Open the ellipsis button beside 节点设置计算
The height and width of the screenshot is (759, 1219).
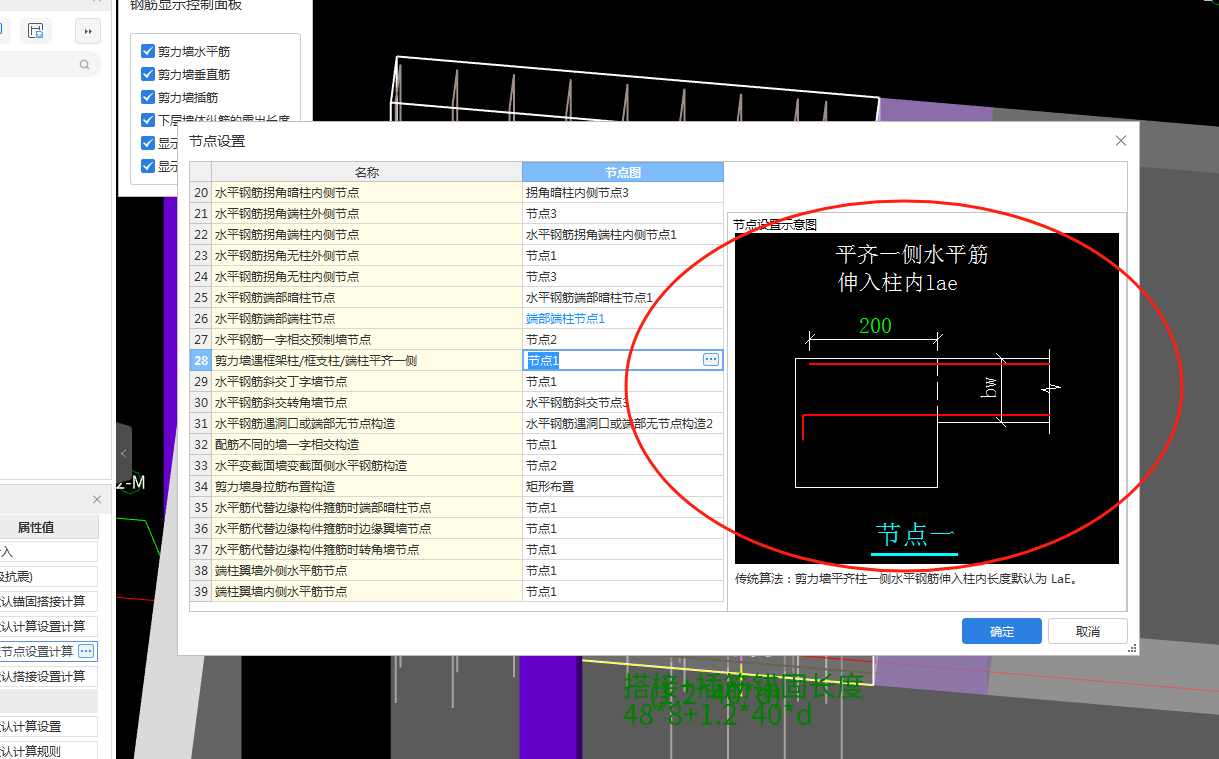[x=86, y=651]
